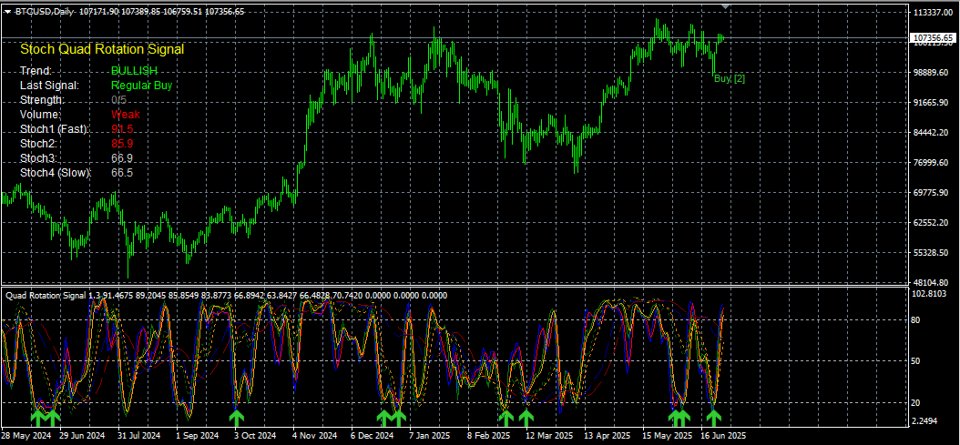Click the 28 May 2024 date label

click(x=26, y=436)
